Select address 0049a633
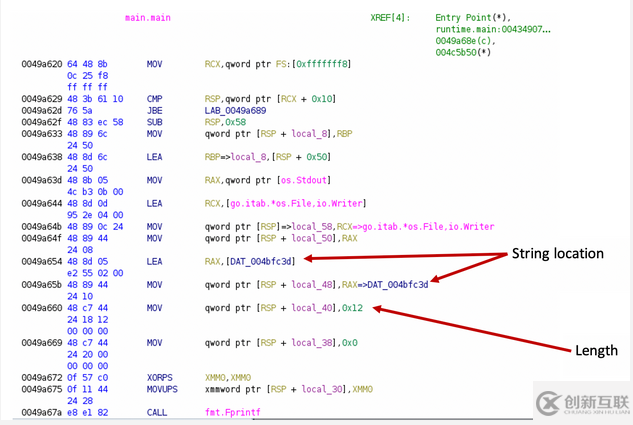Screen dimensions: 633x425 tap(42, 134)
